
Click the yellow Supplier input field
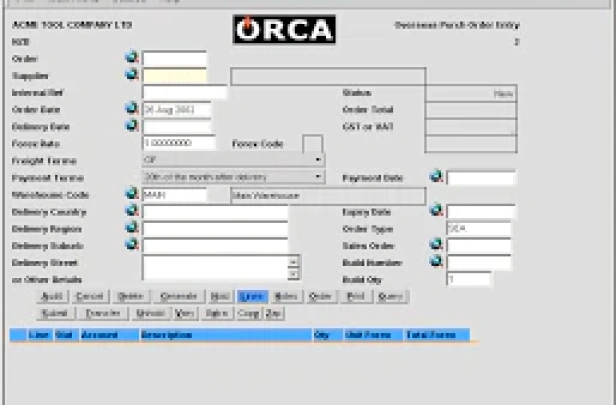tap(174, 76)
